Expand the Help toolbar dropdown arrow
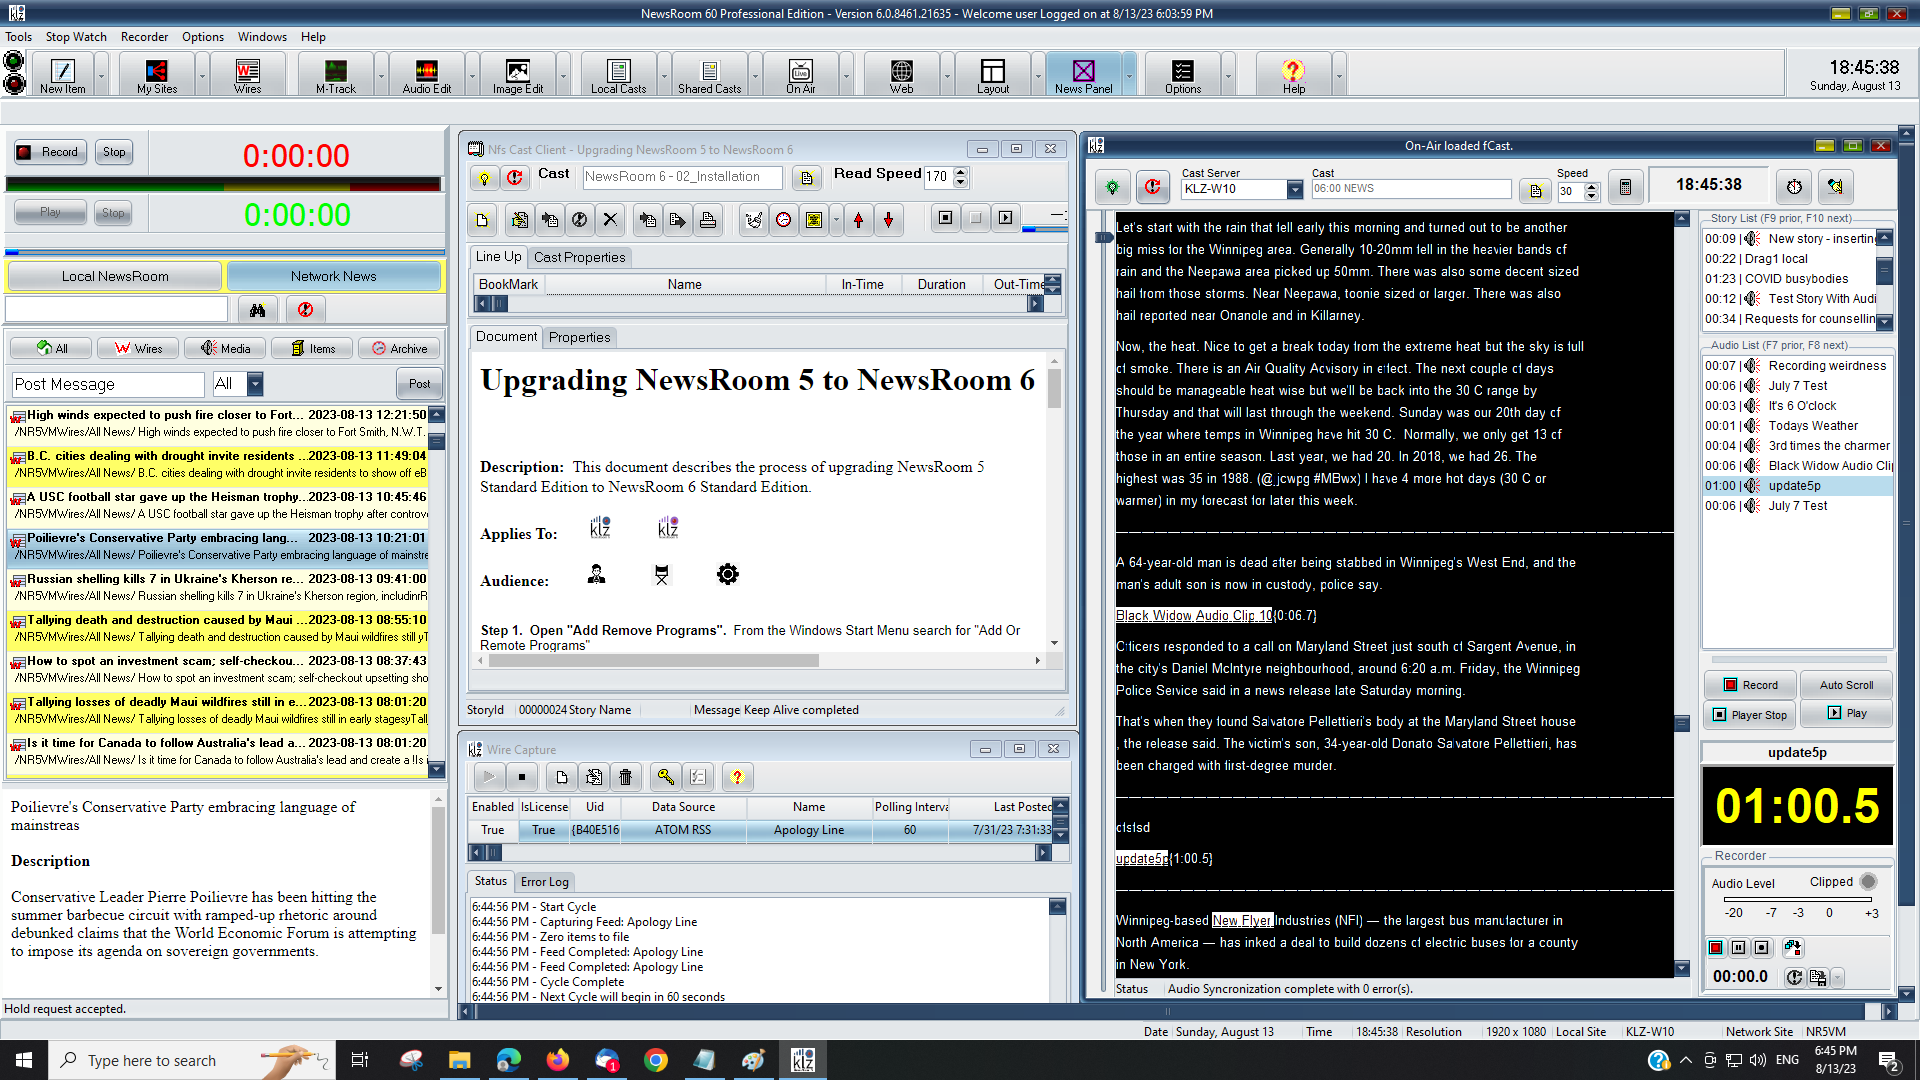Image resolution: width=1920 pixels, height=1080 pixels. tap(1338, 75)
